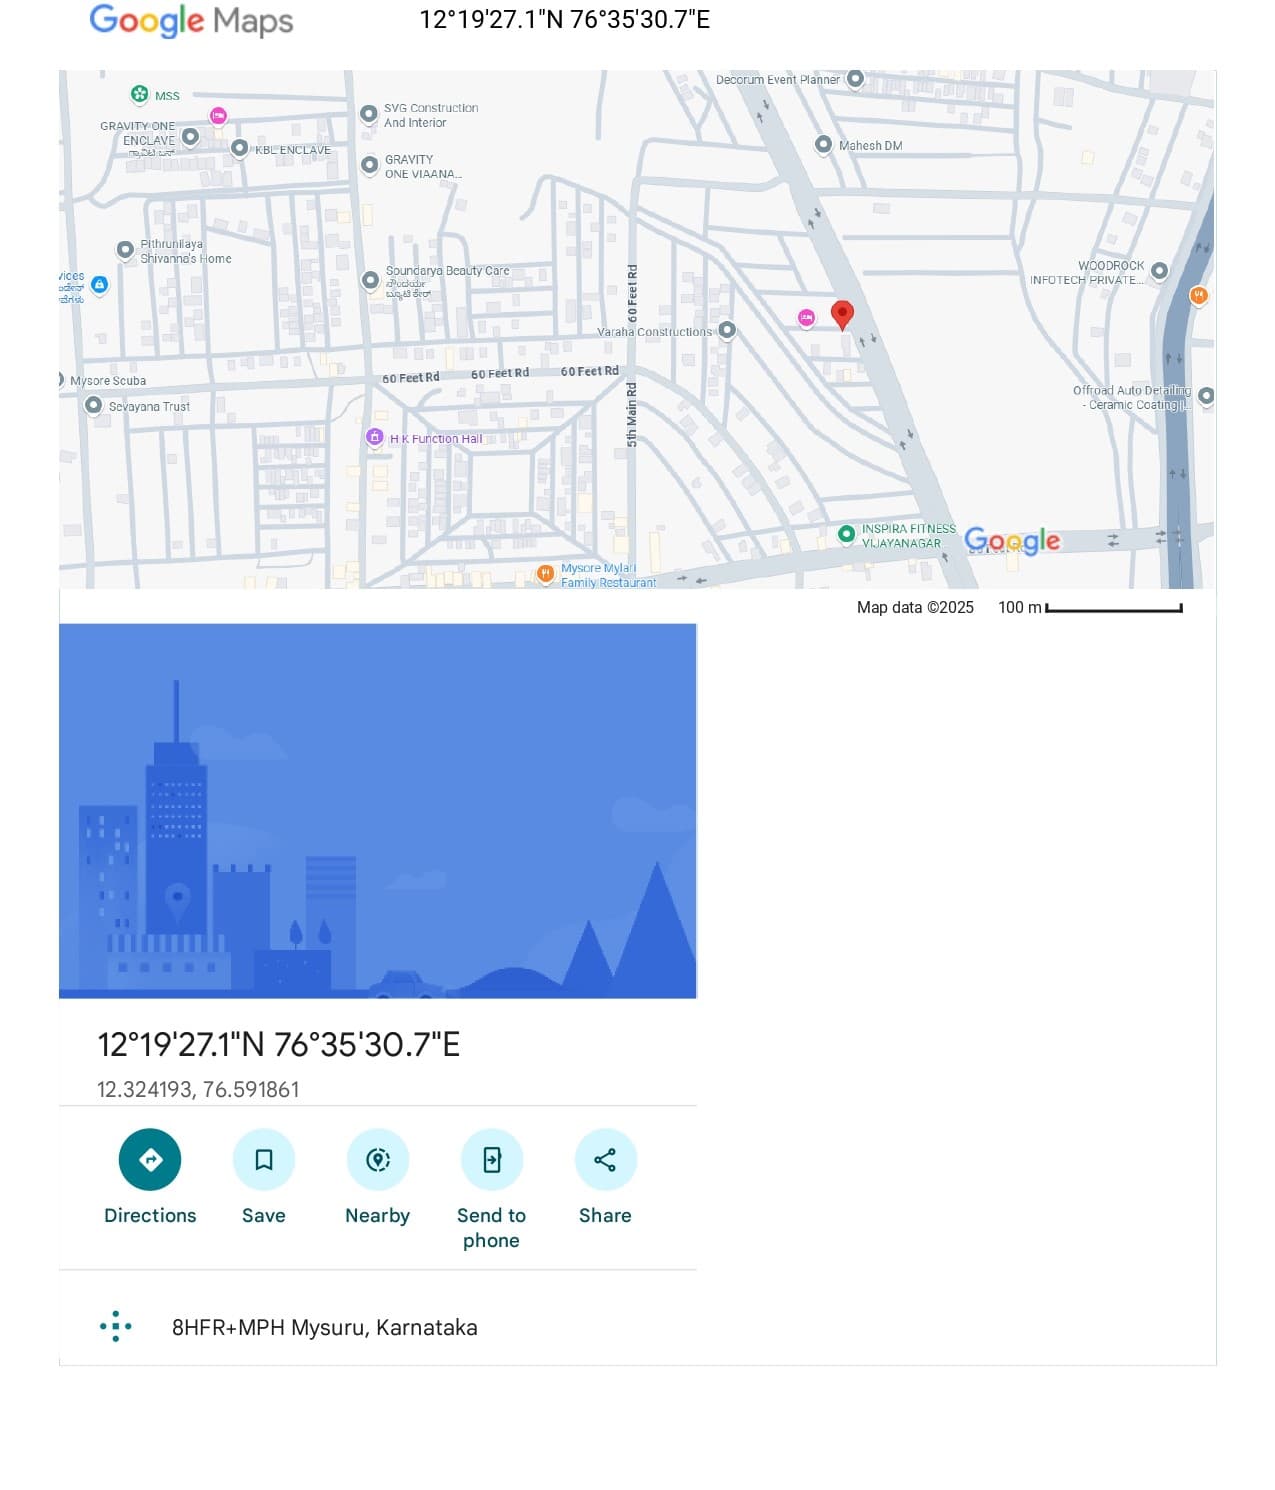Click the plus code 8HFR+MPH Mysuru, Karnataka

click(325, 1327)
